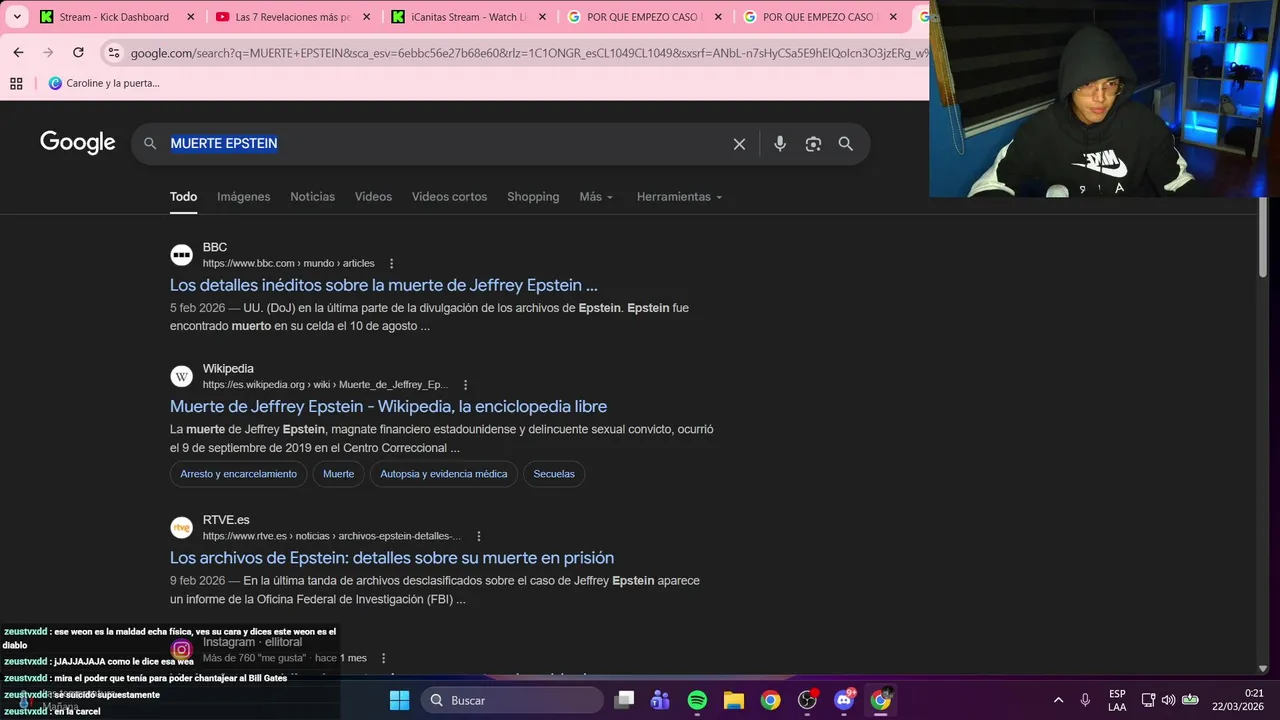
Task: Open Microsoft Teams from the taskbar
Action: pyautogui.click(x=660, y=700)
